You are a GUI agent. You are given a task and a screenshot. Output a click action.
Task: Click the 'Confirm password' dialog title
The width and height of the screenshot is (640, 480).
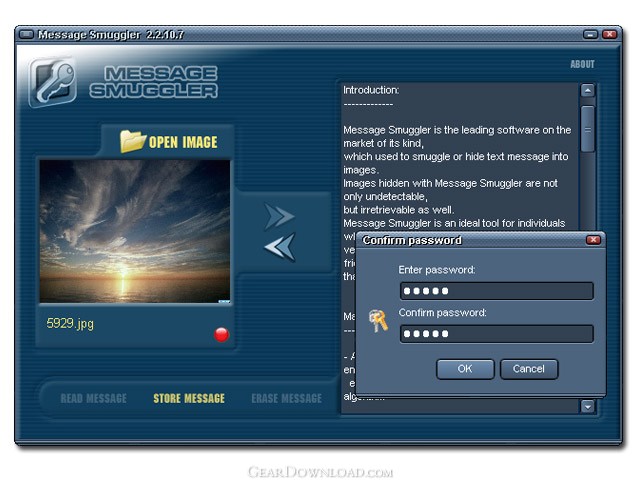click(412, 240)
